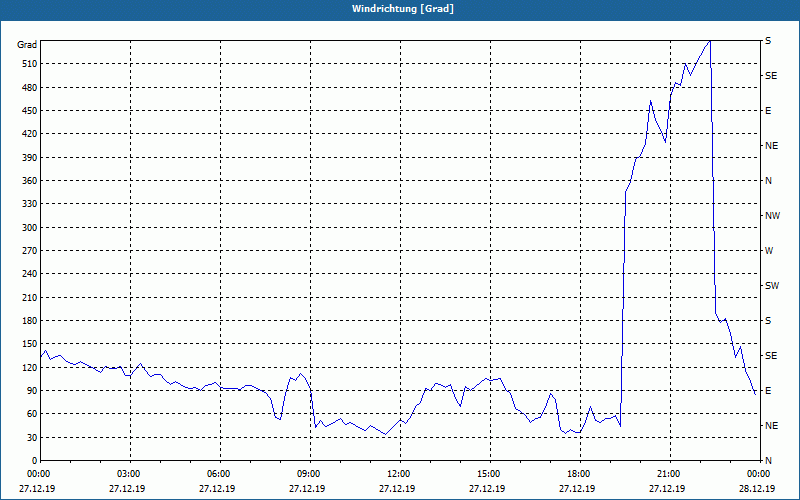Viewport: 800px width, 500px height.
Task: Select the 240 y-axis value
Action: (x=29, y=274)
